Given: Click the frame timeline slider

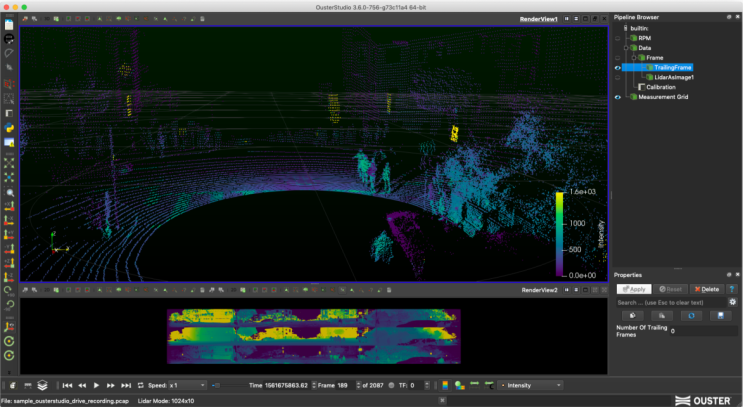Looking at the screenshot, I should pos(229,386).
